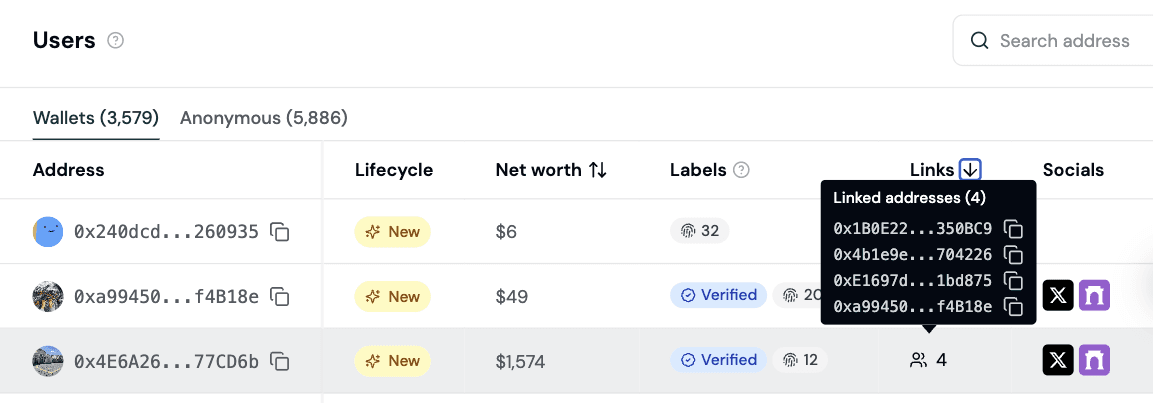Copy address 0x240dcd...260935
Screen dimensions: 1153x403
pyautogui.click(x=281, y=232)
